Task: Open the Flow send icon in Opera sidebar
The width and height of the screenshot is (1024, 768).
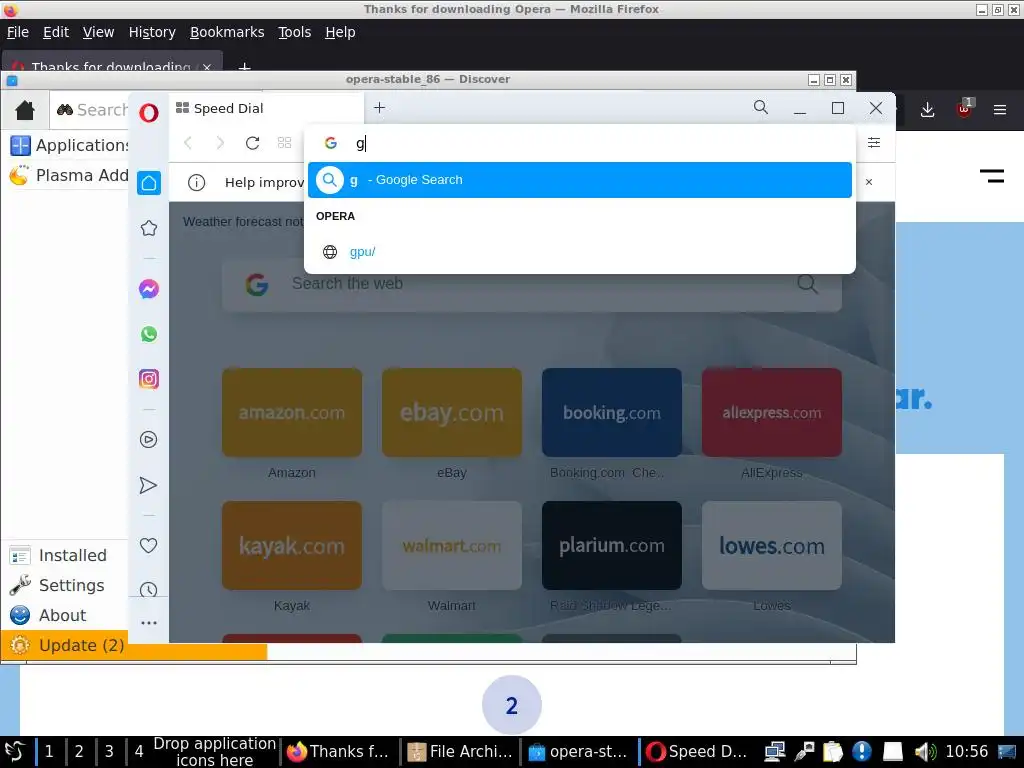Action: click(x=149, y=485)
